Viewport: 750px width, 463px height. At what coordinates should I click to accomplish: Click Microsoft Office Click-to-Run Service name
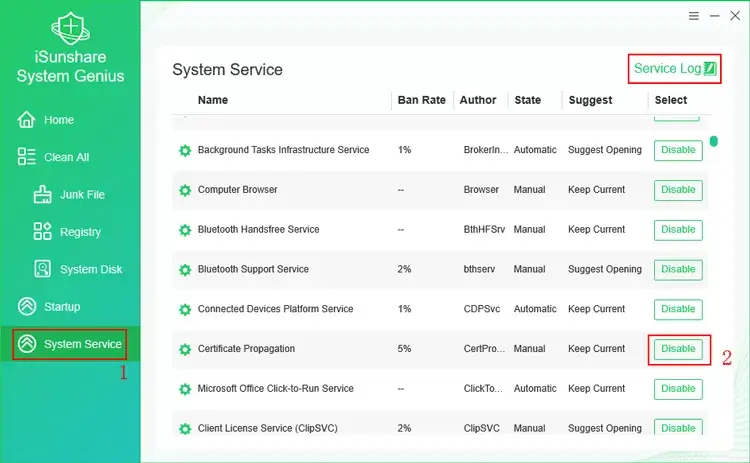pyautogui.click(x=276, y=388)
